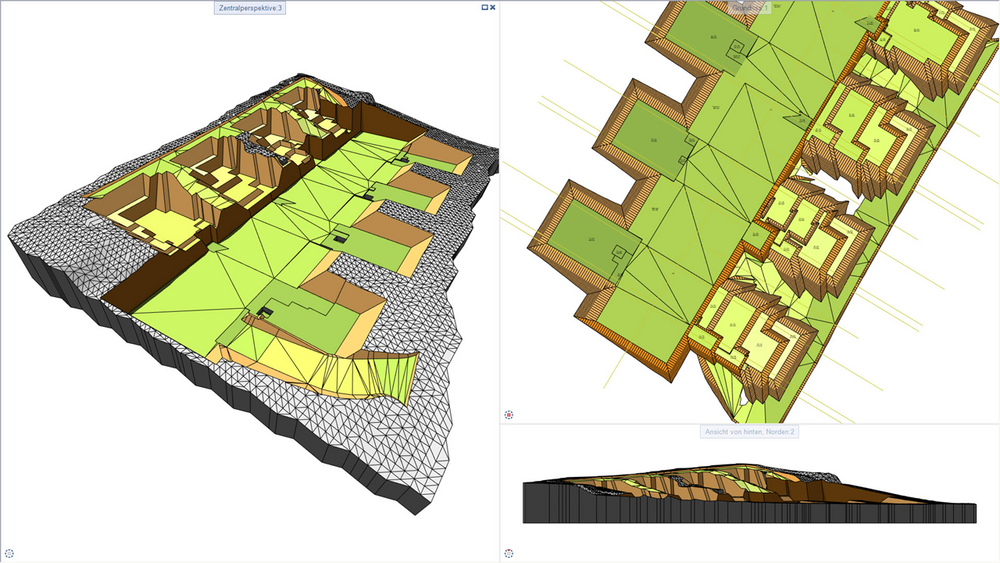The image size is (1000, 563).
Task: Click the red-centered marker icon in plan view
Action: [508, 415]
